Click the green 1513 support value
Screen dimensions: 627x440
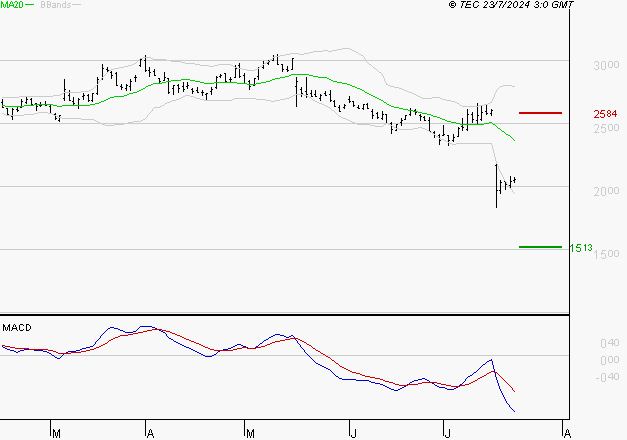pyautogui.click(x=581, y=248)
